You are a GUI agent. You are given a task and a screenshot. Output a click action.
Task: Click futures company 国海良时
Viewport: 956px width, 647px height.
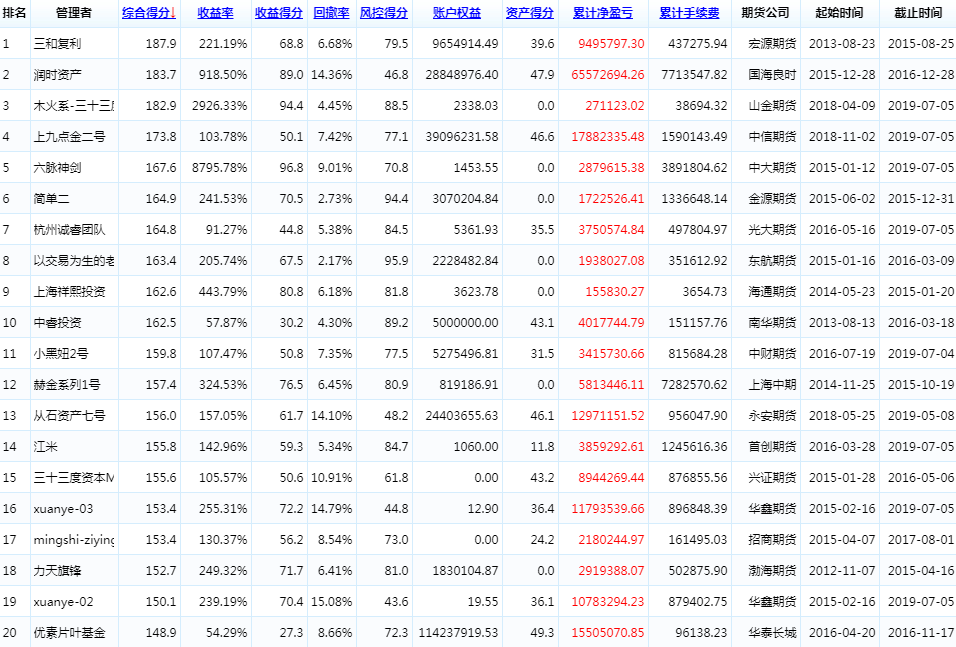click(772, 75)
